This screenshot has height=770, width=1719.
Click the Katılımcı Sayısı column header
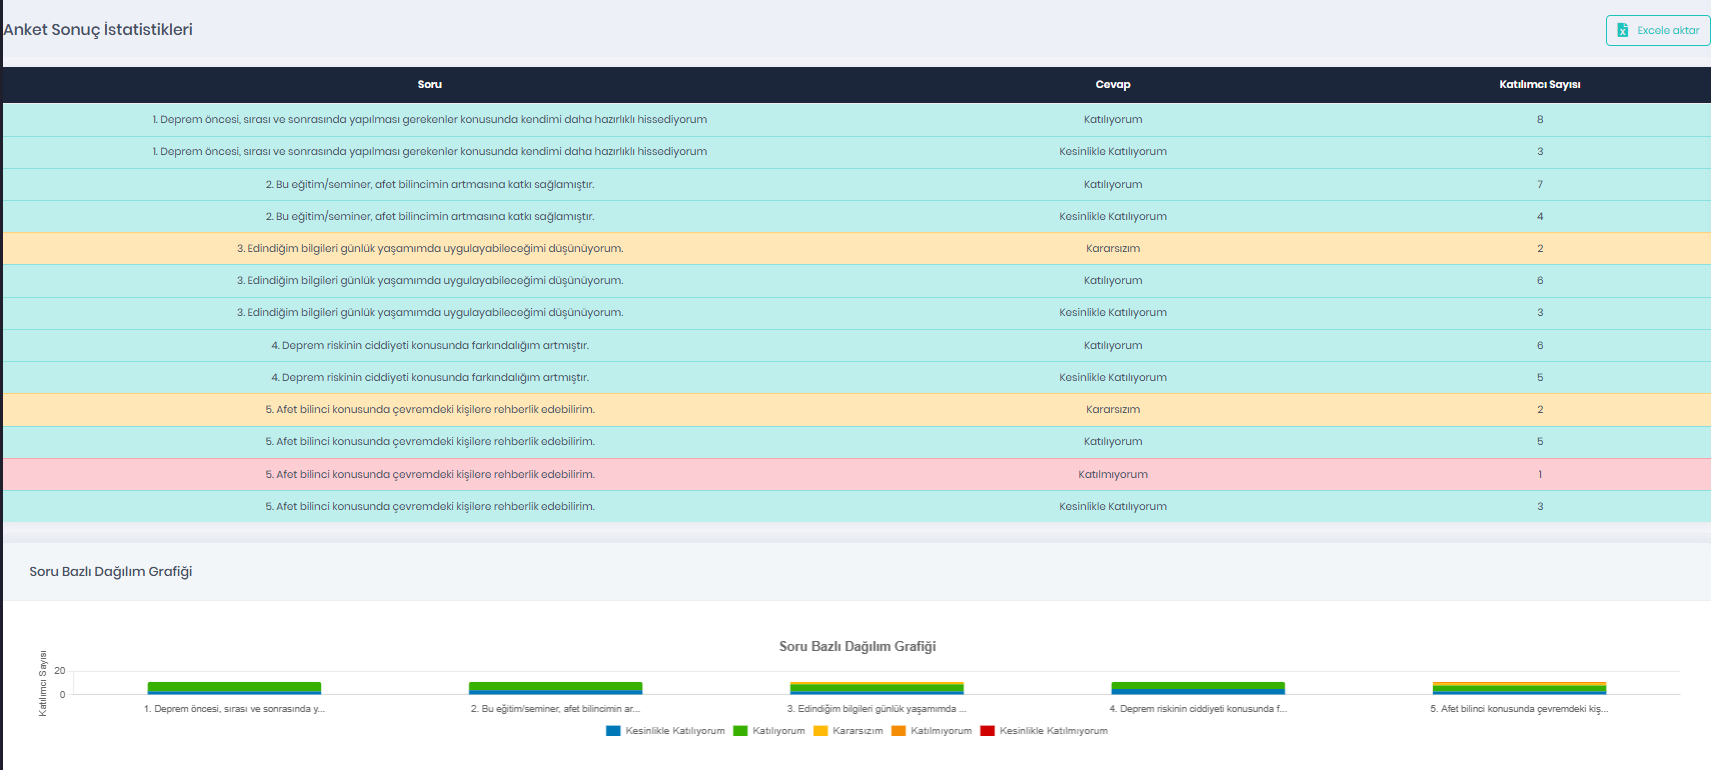tap(1539, 85)
